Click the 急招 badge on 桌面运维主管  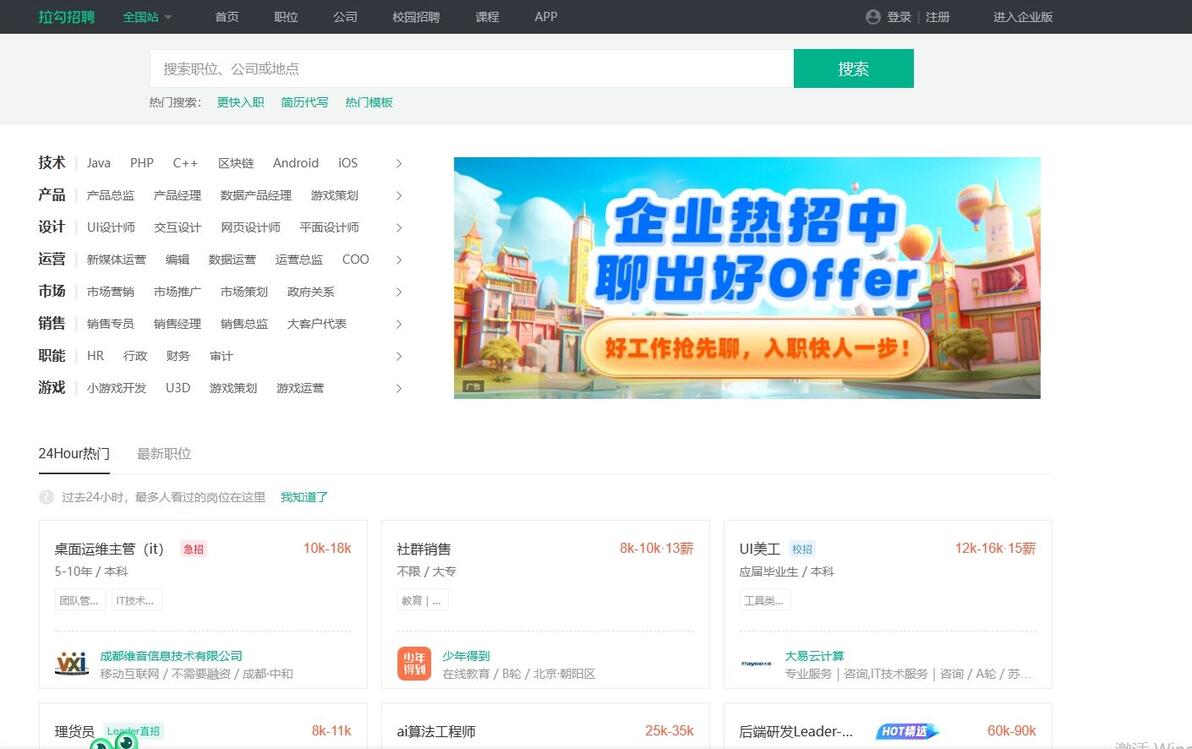click(x=194, y=549)
